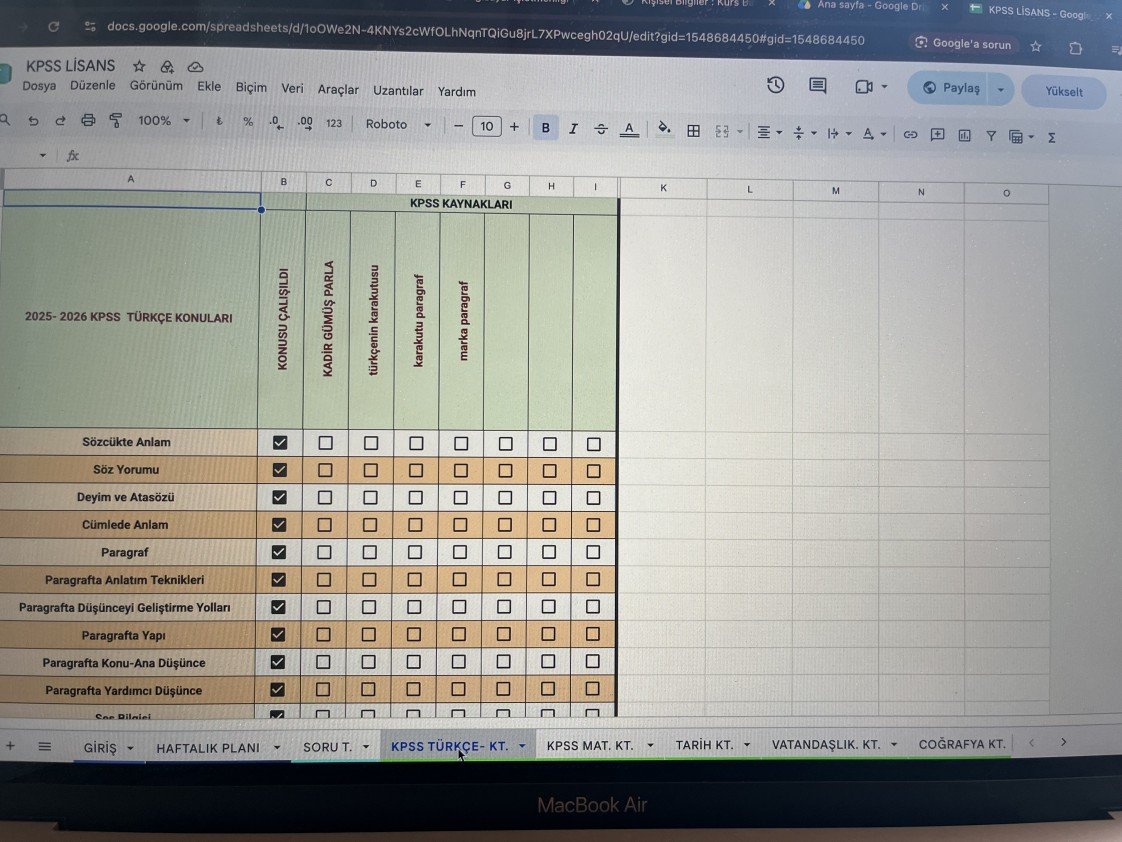Open the text color picker
1122x842 pixels.
pos(629,129)
